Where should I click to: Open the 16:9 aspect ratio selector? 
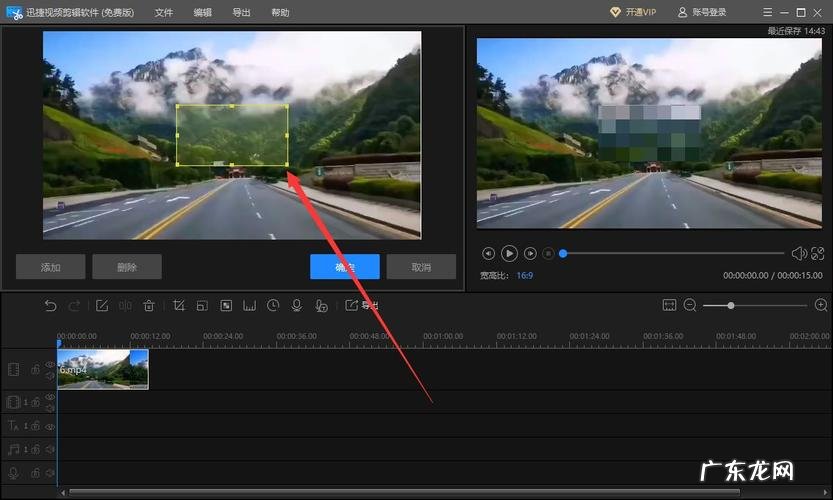[x=524, y=275]
